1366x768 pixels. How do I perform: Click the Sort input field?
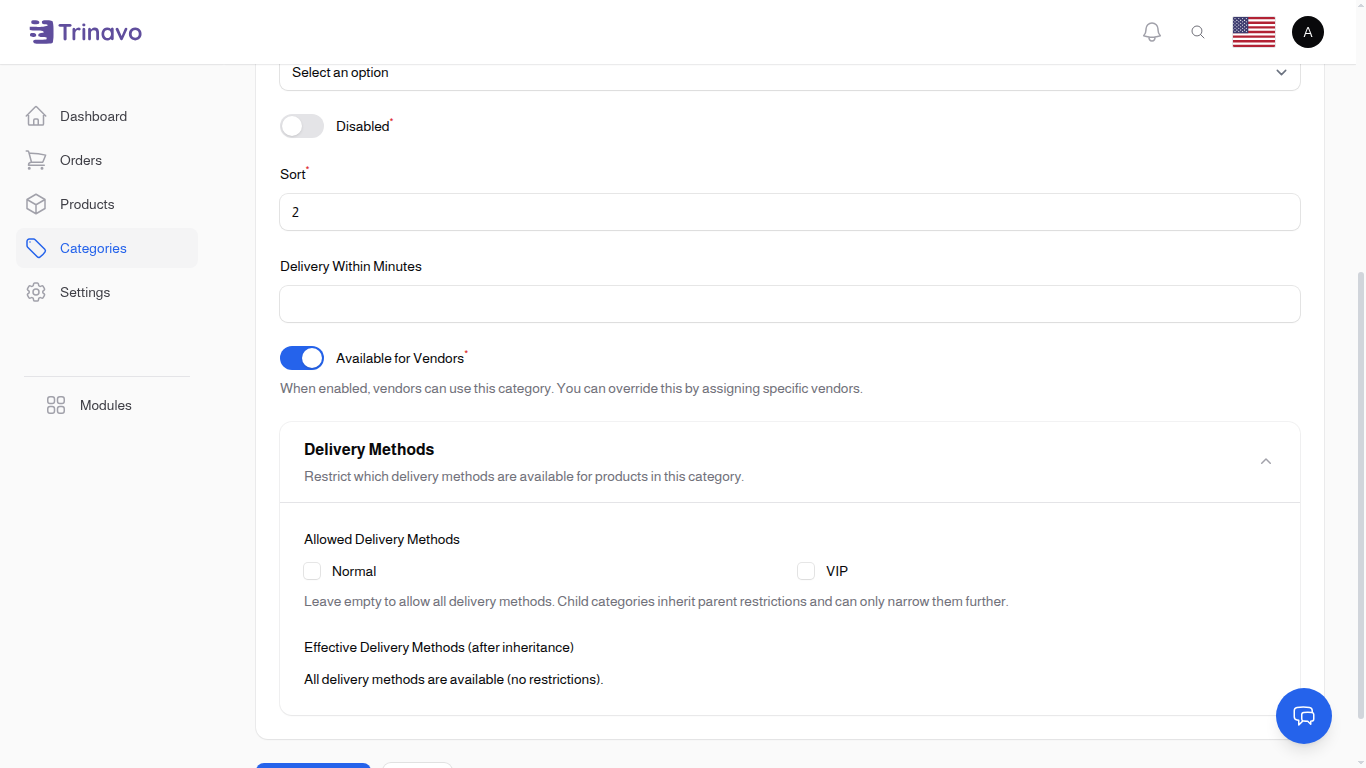pyautogui.click(x=789, y=212)
